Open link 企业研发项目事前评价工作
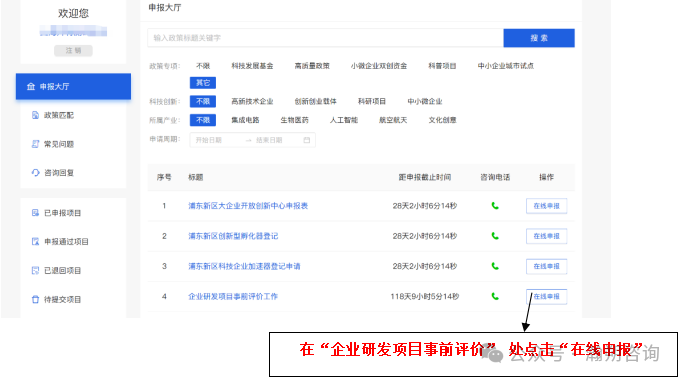Screen dimensions: 681x380 [x=233, y=296]
